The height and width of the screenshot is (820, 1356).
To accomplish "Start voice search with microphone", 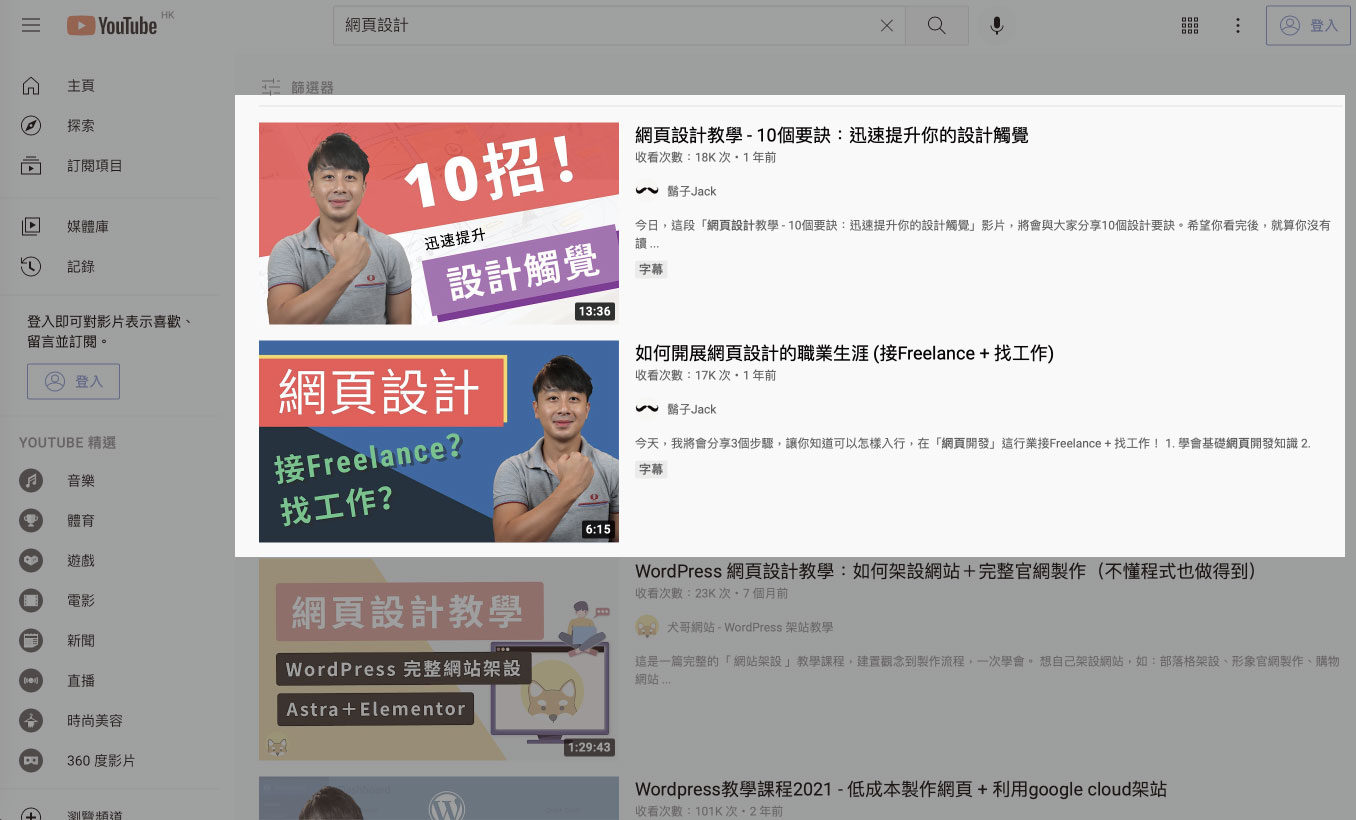I will 996,26.
